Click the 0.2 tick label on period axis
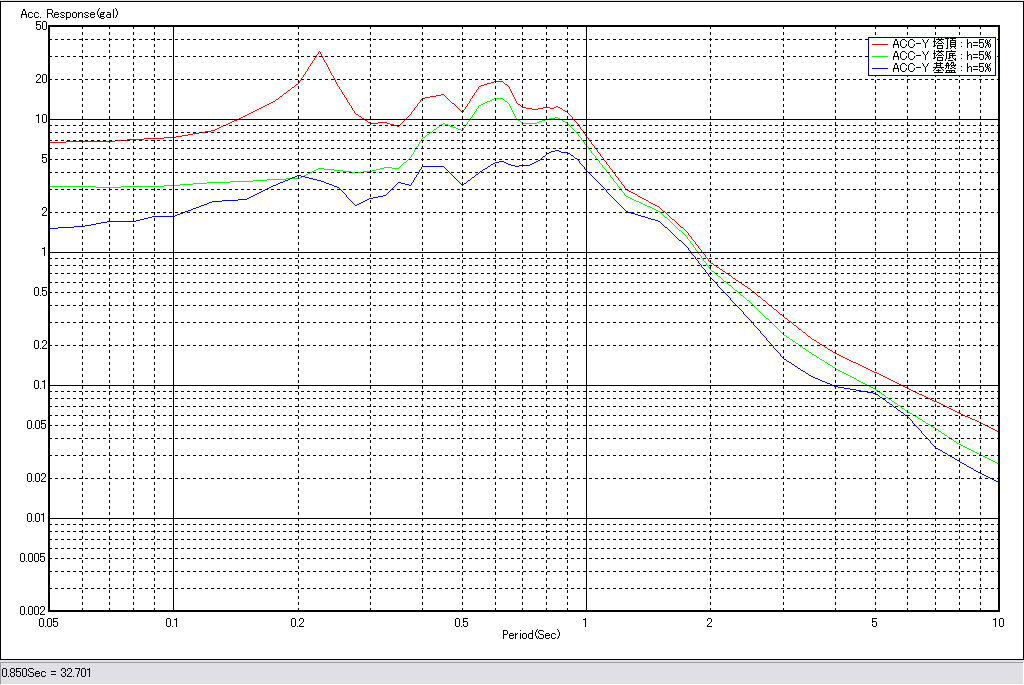This screenshot has width=1024, height=685. click(x=297, y=622)
